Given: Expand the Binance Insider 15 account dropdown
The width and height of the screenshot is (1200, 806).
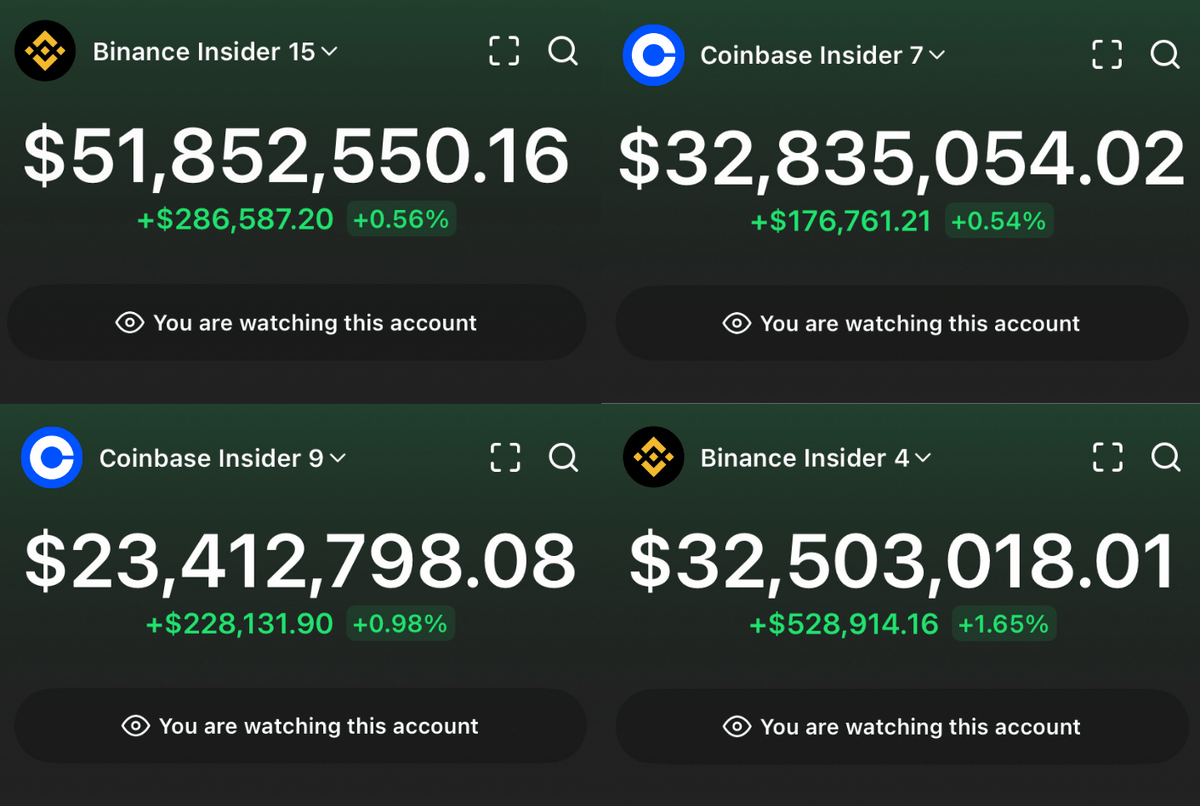Looking at the screenshot, I should (x=216, y=51).
